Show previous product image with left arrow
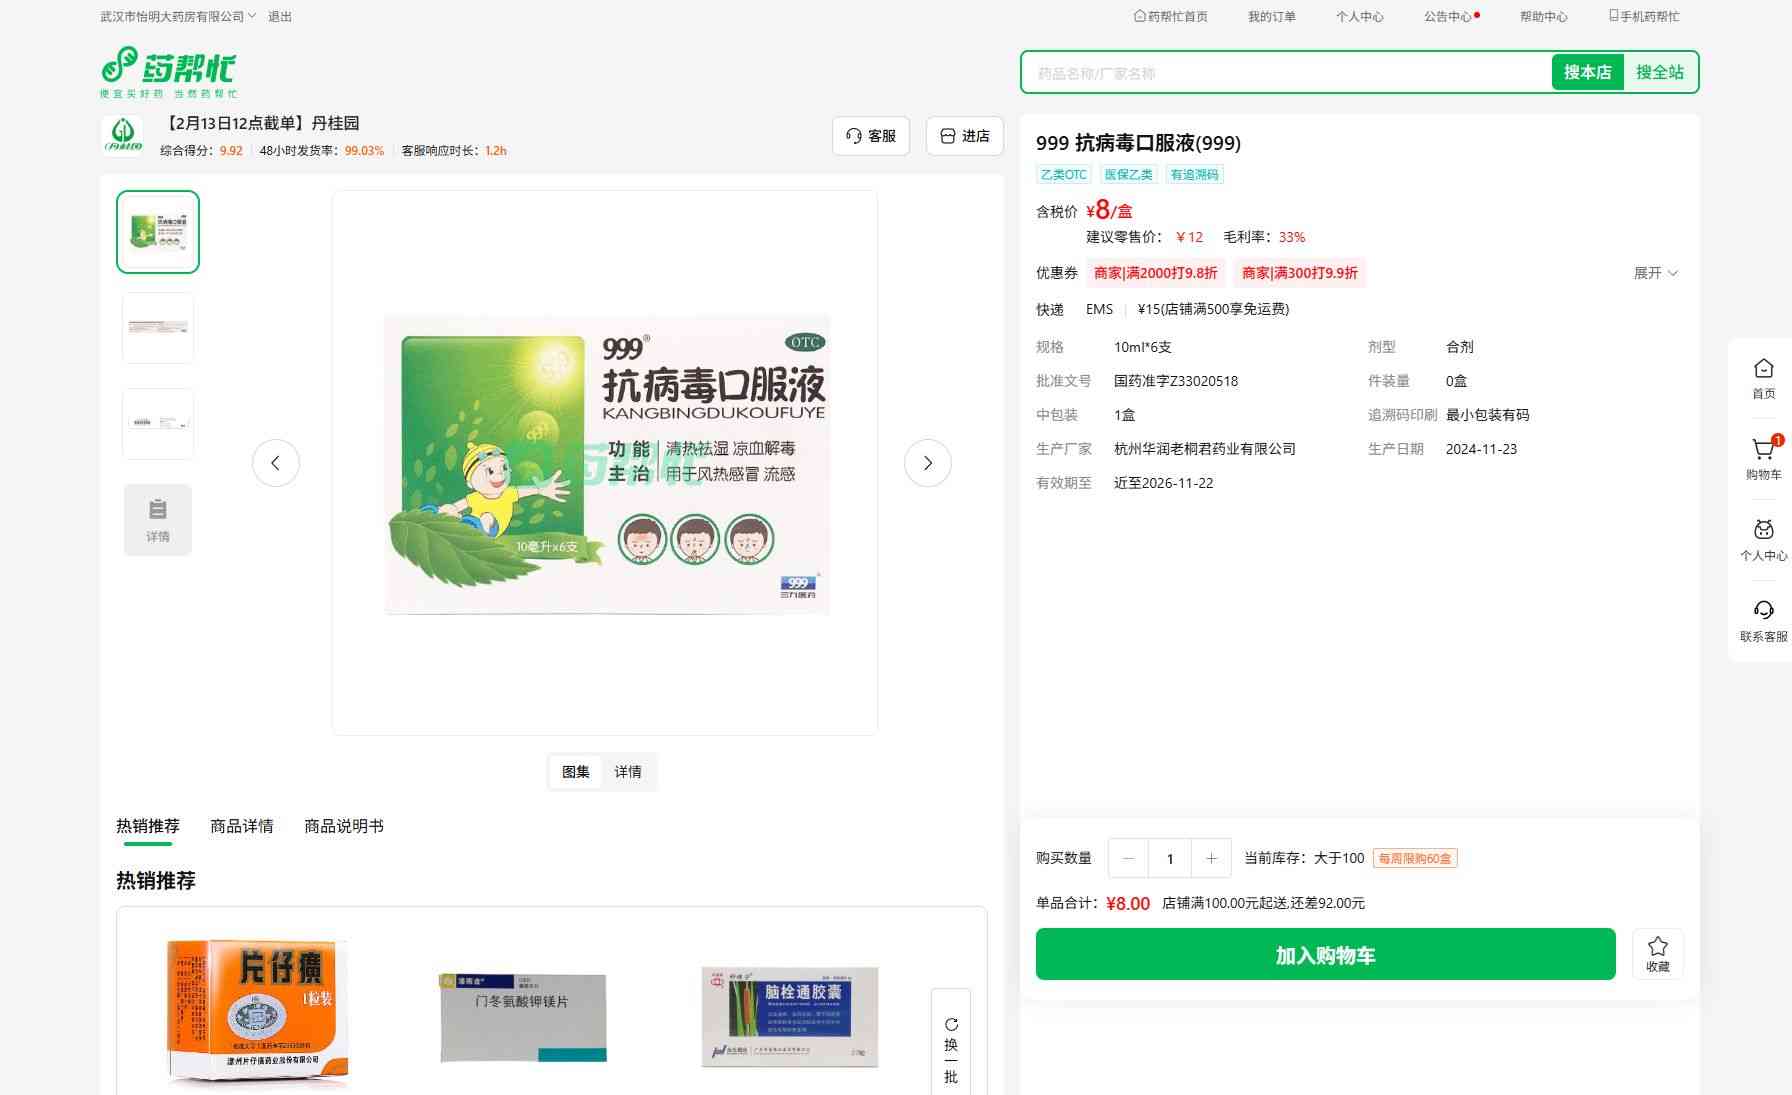 point(276,463)
